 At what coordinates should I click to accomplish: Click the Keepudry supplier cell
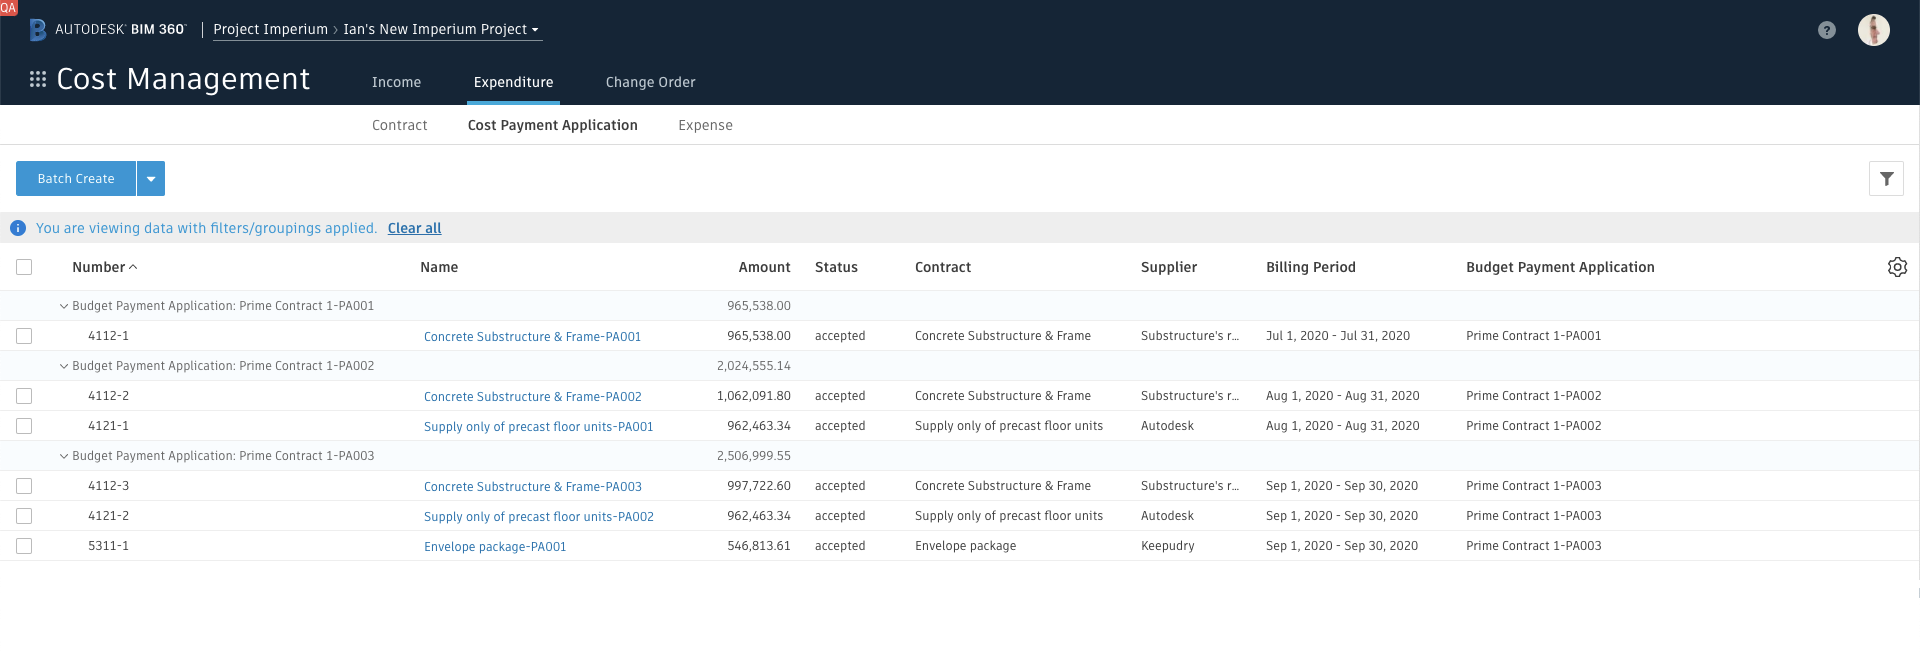coord(1167,546)
